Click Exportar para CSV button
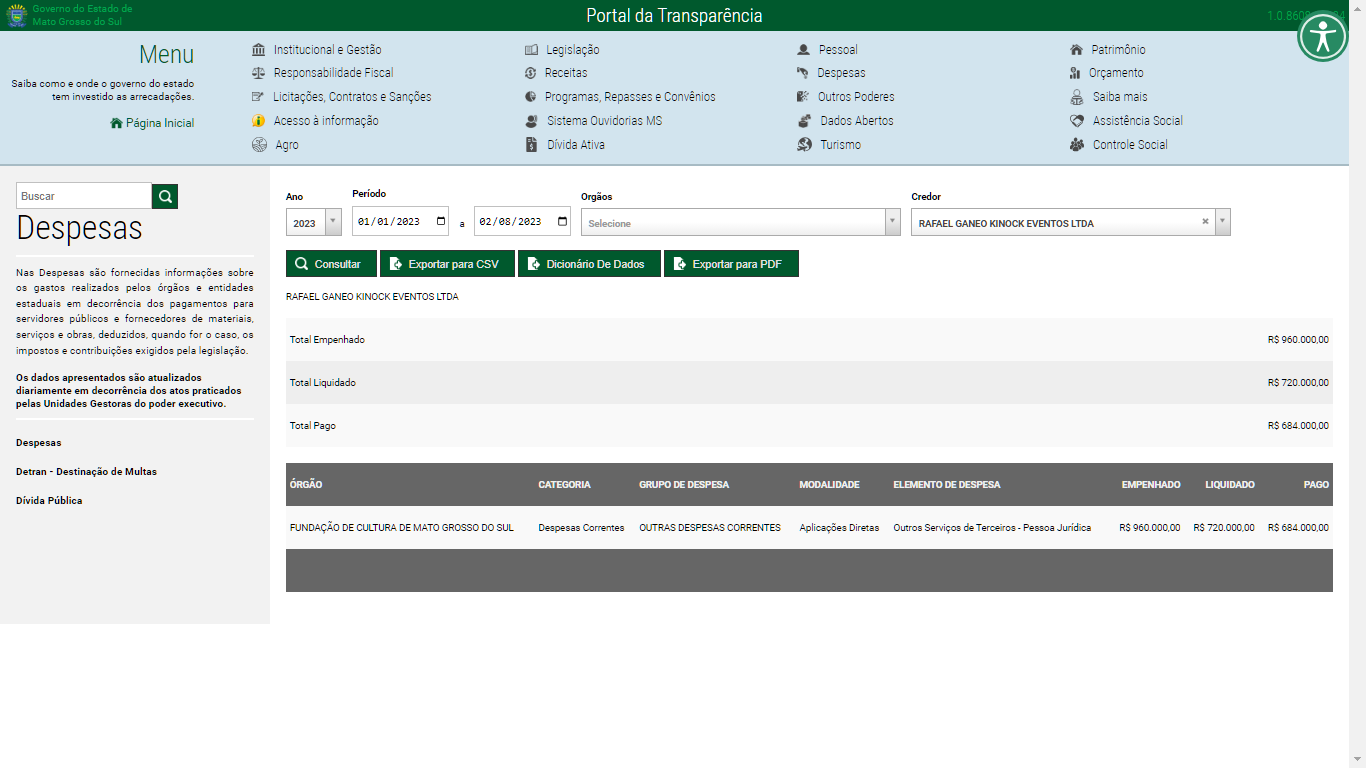This screenshot has width=1366, height=768. click(448, 264)
